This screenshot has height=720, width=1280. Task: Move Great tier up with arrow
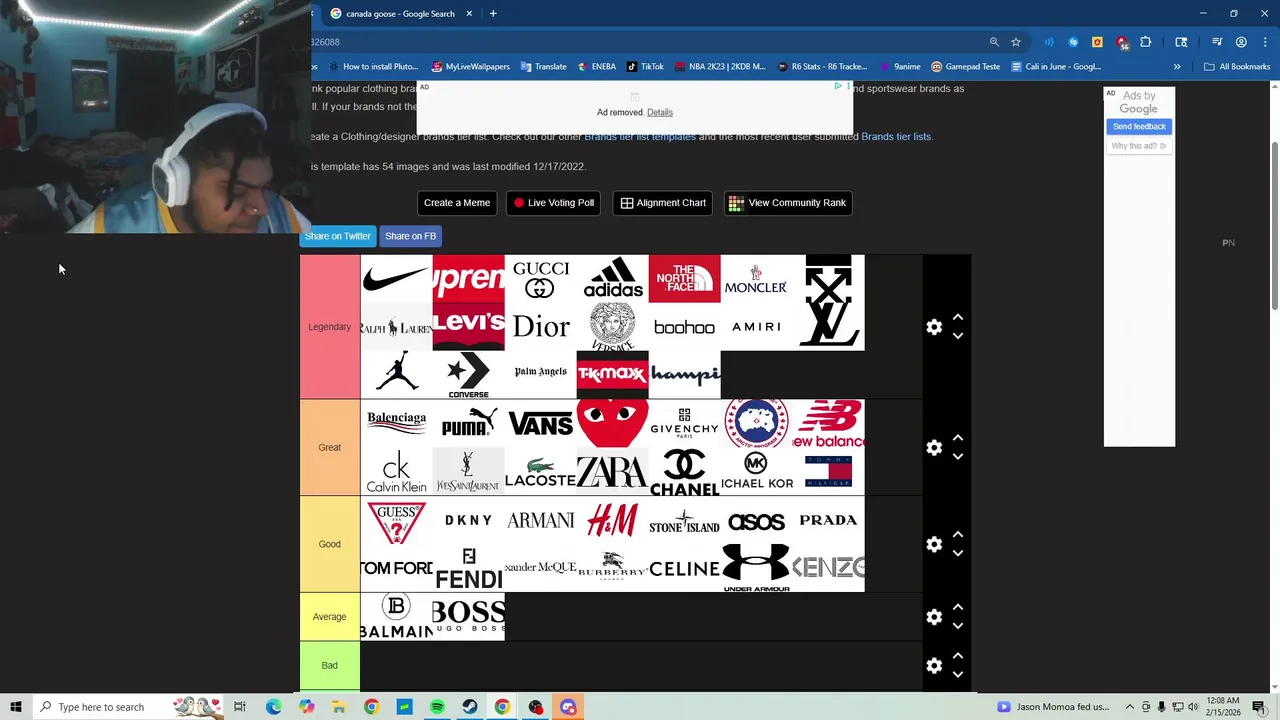coord(958,438)
